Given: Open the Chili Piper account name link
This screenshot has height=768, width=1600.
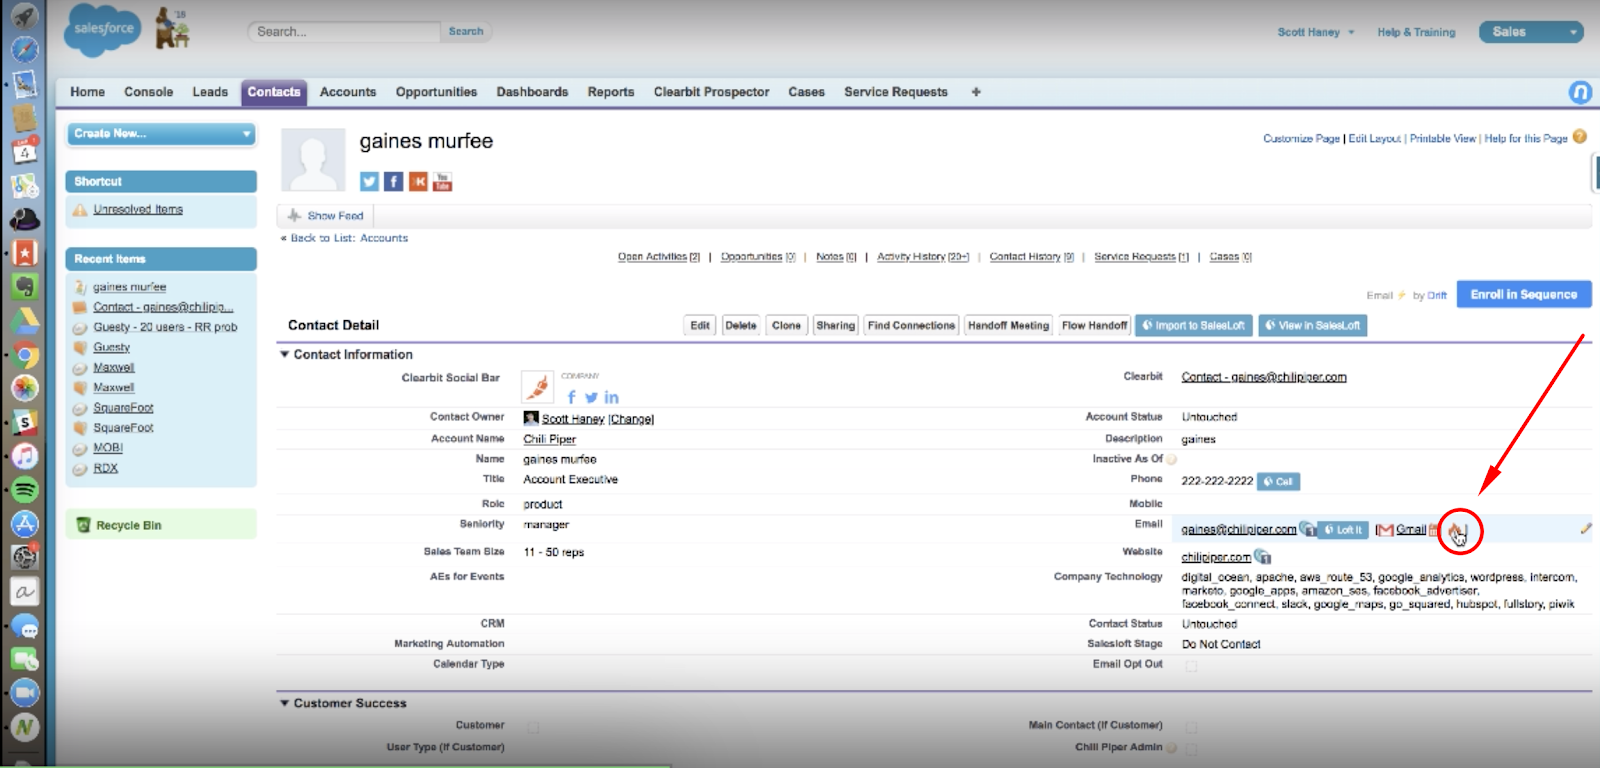Looking at the screenshot, I should tap(550, 439).
